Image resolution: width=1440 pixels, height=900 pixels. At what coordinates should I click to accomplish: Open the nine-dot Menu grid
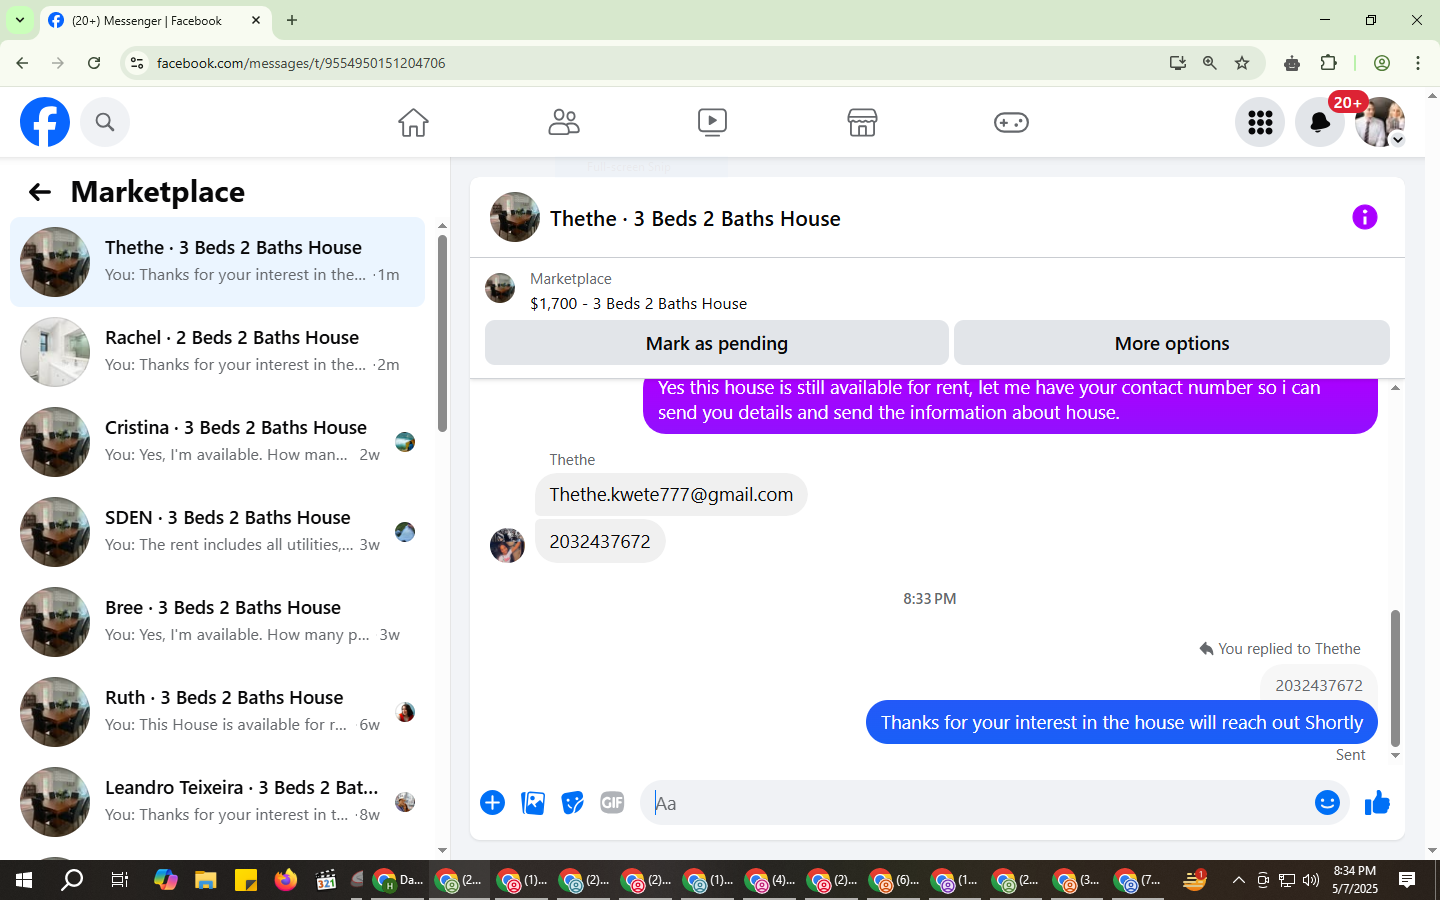tap(1260, 122)
